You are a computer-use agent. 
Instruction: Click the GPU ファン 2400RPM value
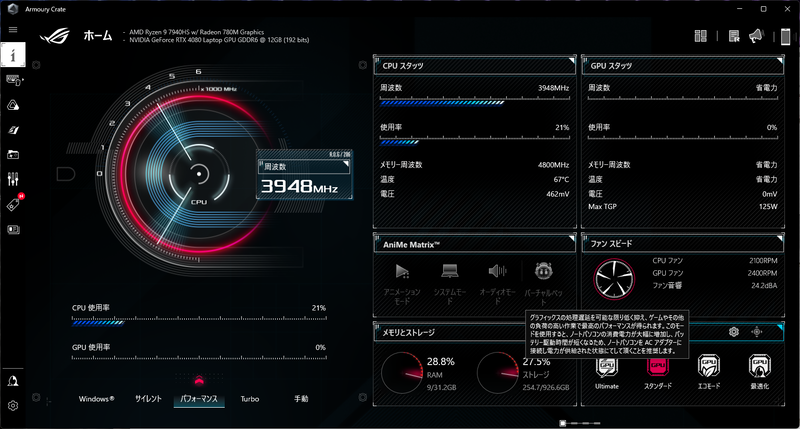click(x=762, y=273)
